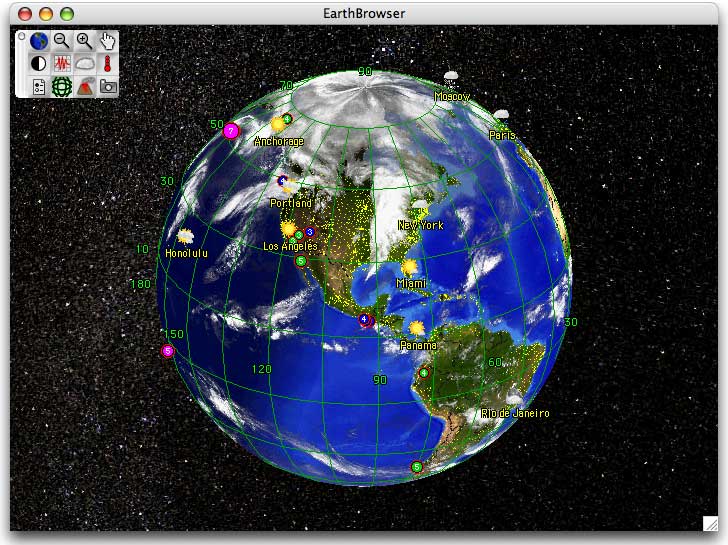
Task: Collapse the tool palette using round button
Action: (22, 36)
